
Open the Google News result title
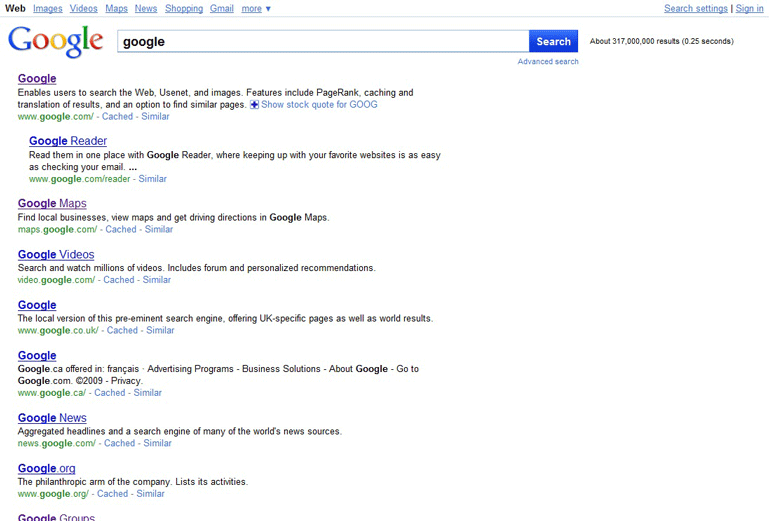(52, 417)
